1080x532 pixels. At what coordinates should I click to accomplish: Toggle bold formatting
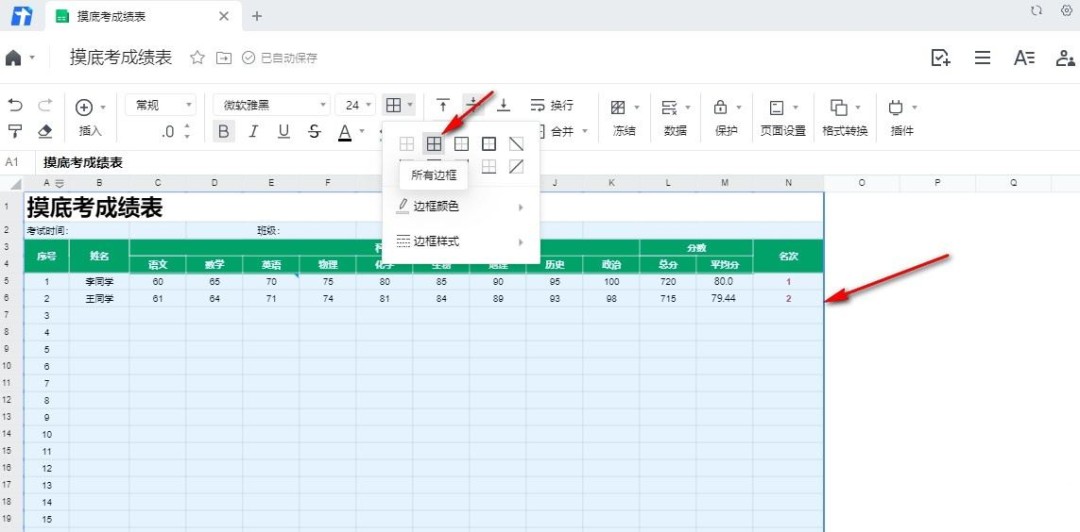point(223,131)
